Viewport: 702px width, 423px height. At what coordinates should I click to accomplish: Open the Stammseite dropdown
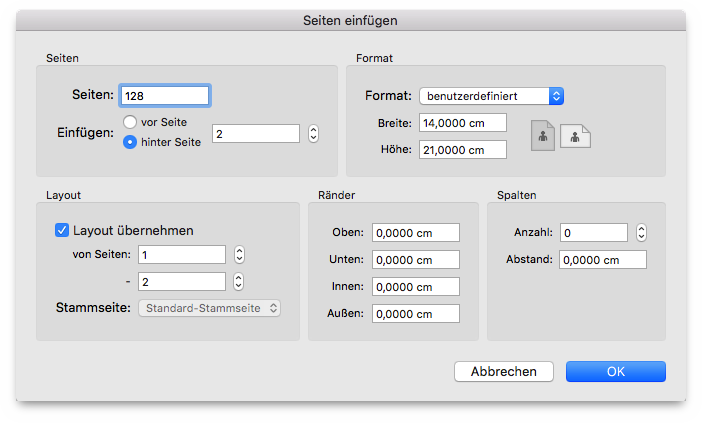(x=210, y=308)
